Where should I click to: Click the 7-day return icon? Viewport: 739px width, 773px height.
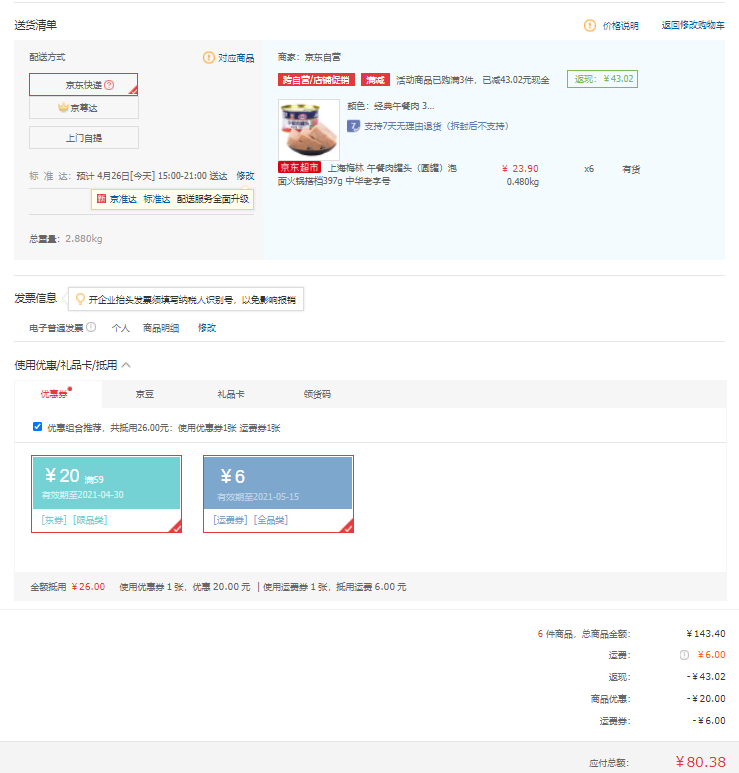click(x=353, y=126)
